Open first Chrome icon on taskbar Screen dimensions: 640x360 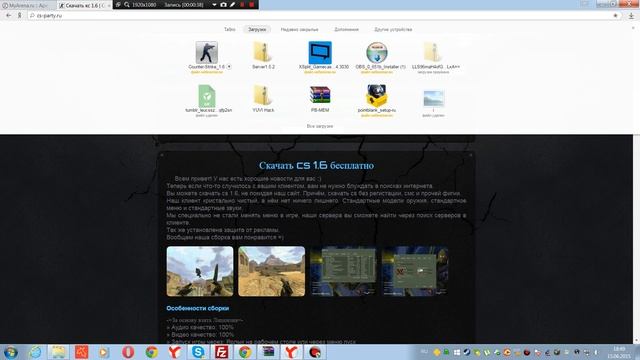click(151, 352)
